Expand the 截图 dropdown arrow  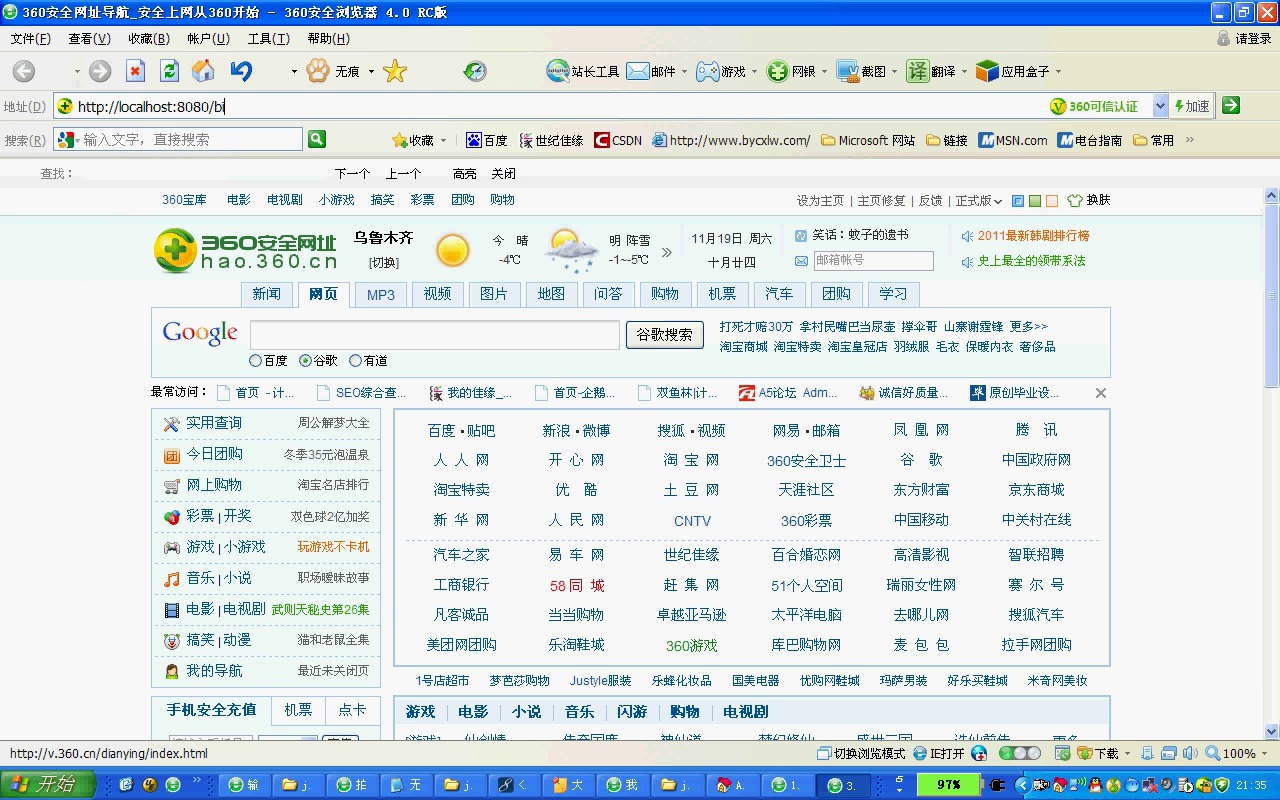[894, 72]
